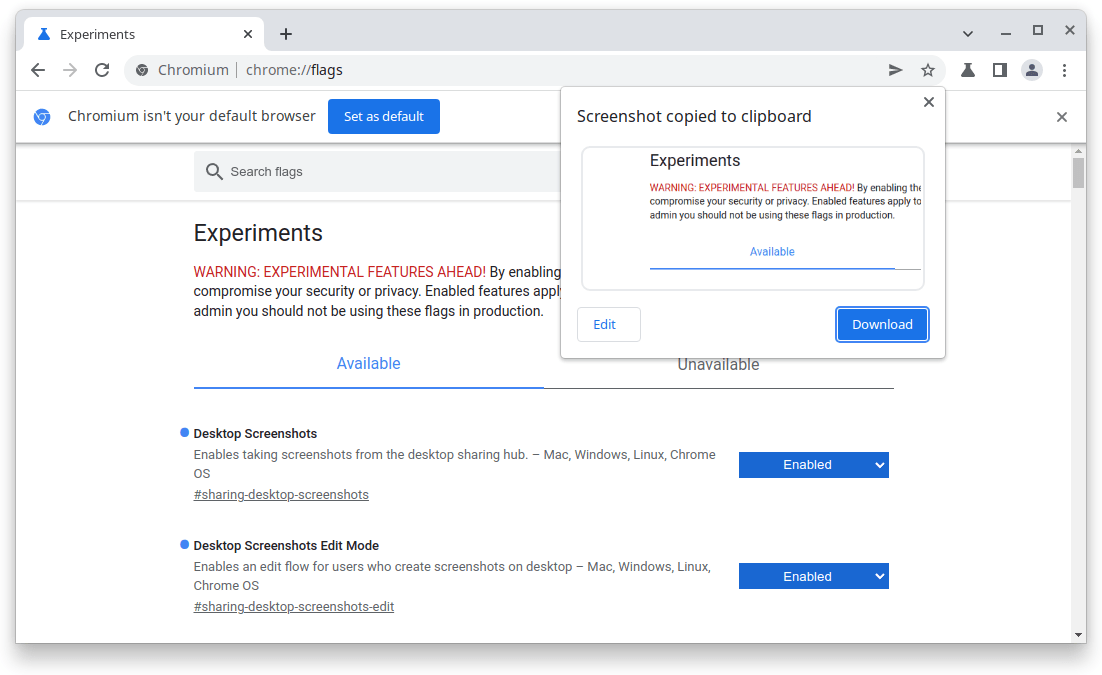Image resolution: width=1102 pixels, height=675 pixels.
Task: Open the profile avatar icon
Action: coord(1032,70)
